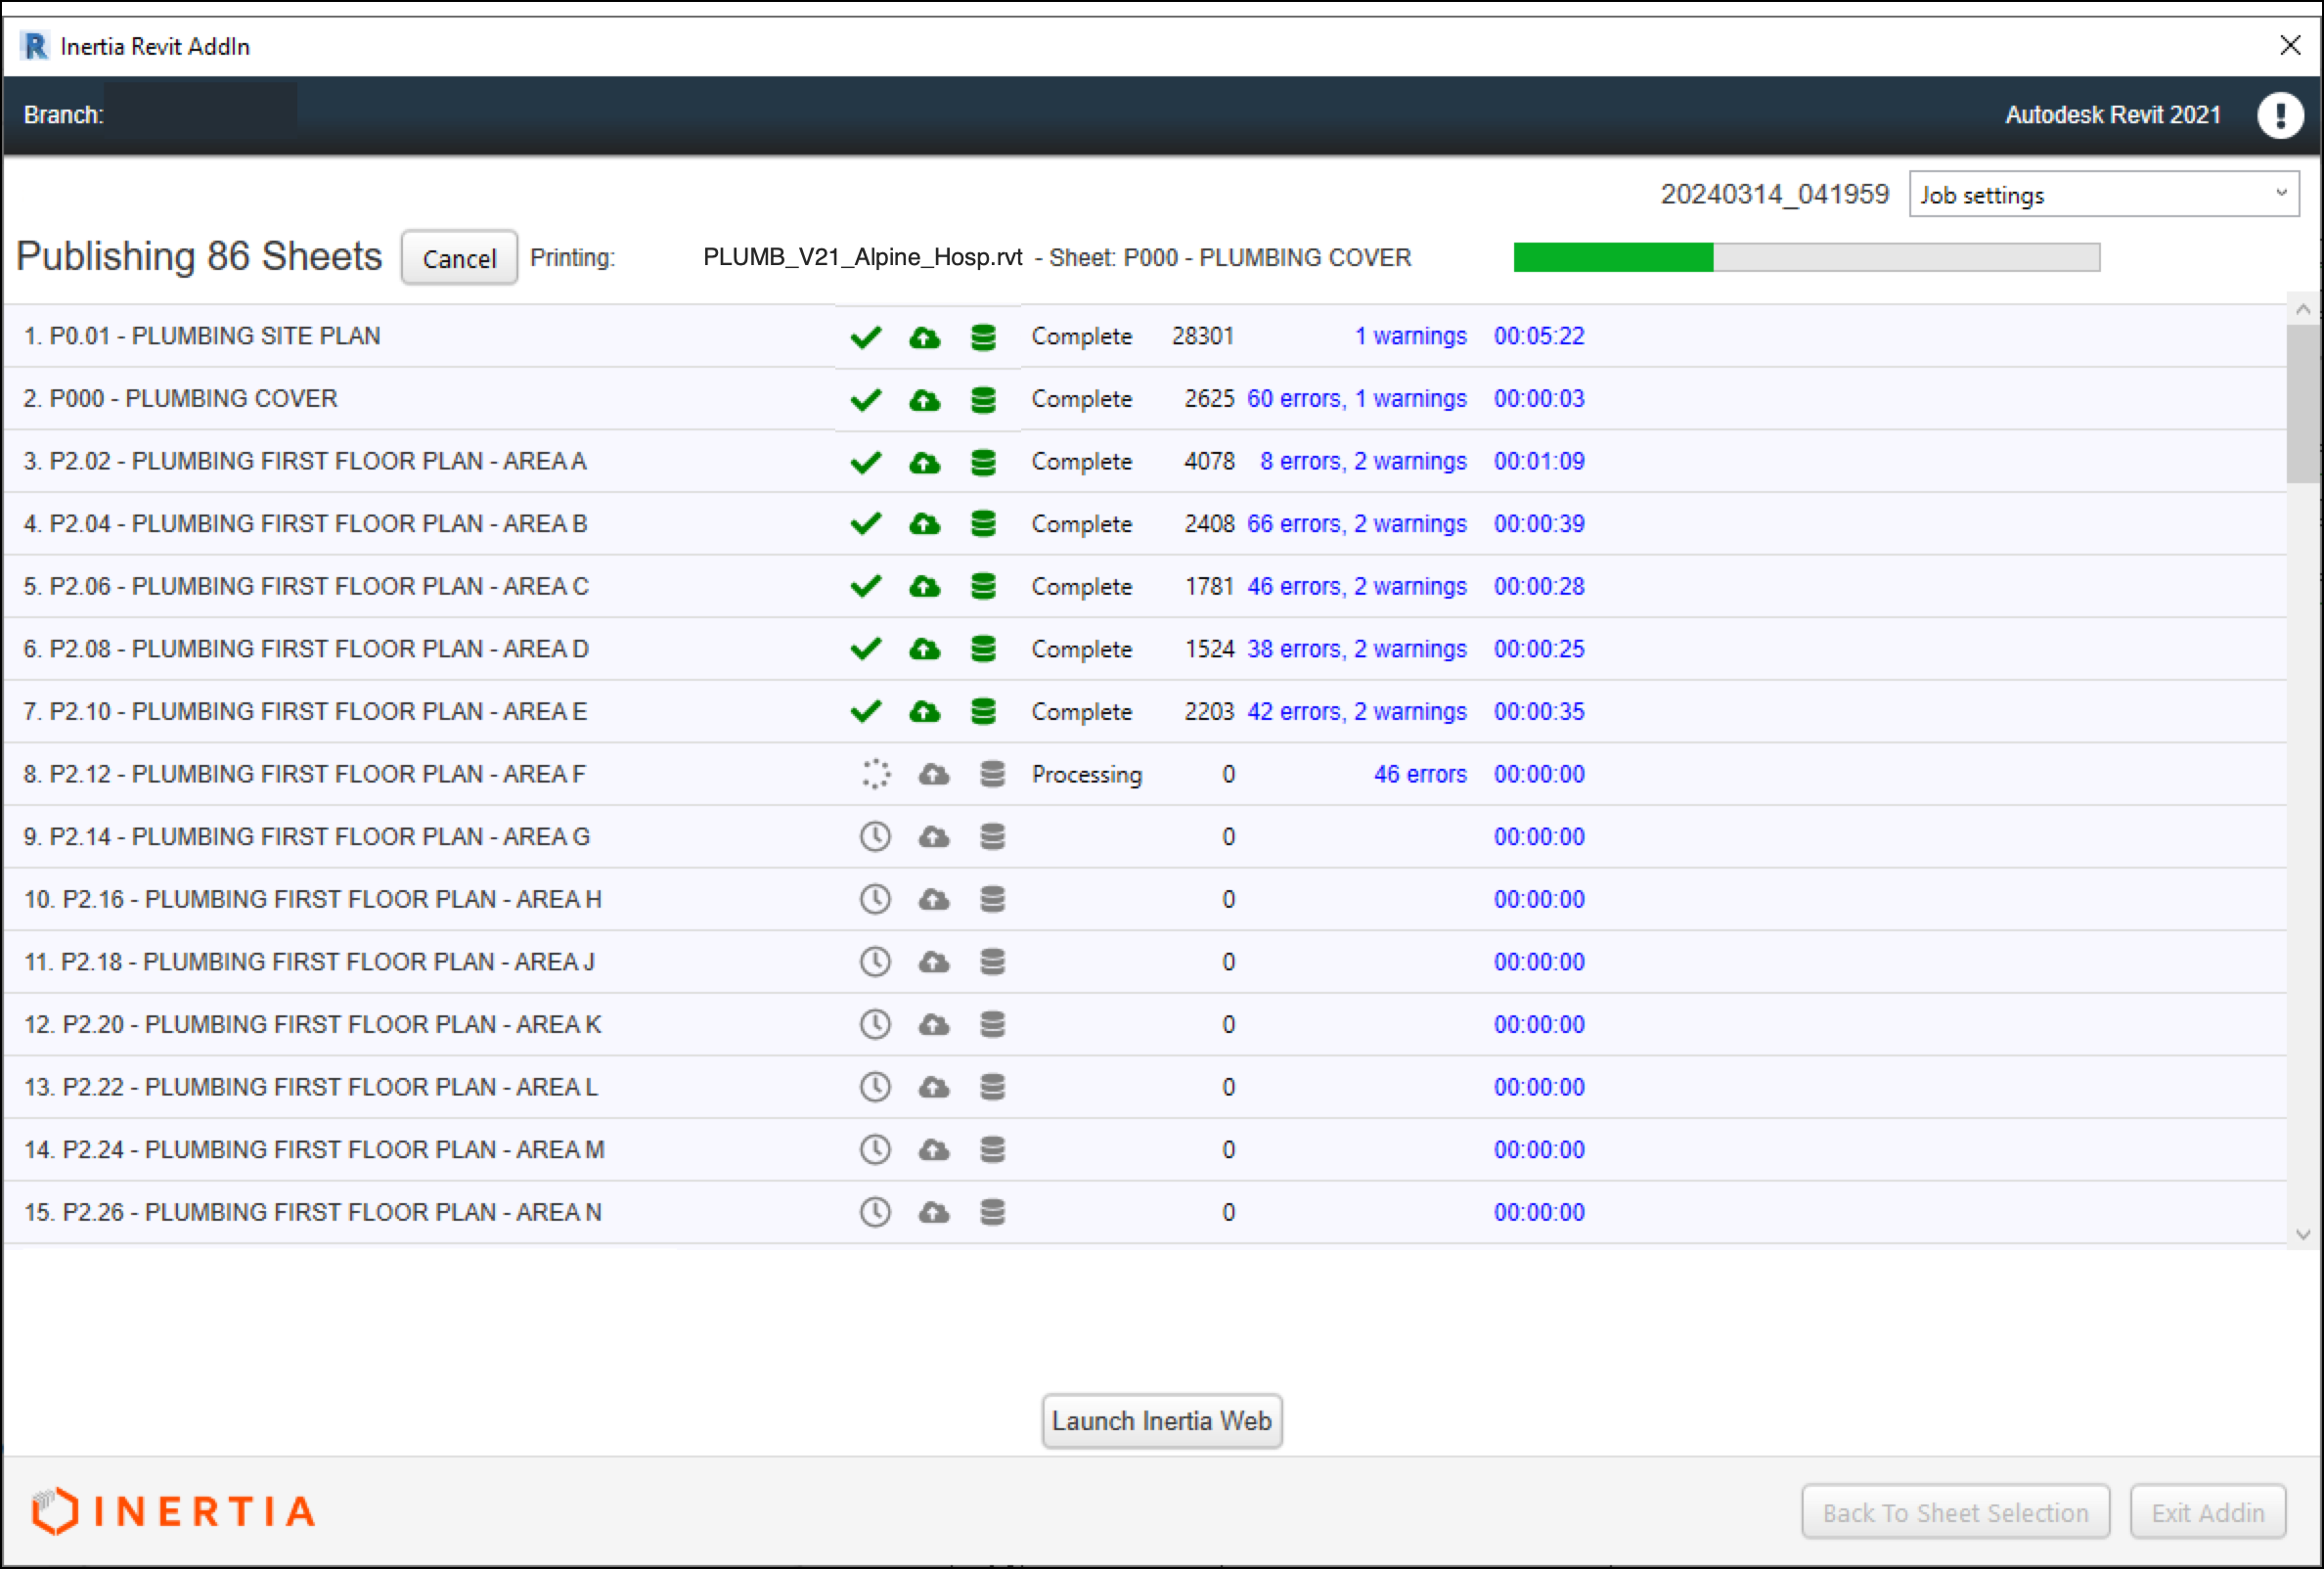
Task: Click the database icon for P0.01 PLUMBING SITE PLAN
Action: click(x=983, y=337)
